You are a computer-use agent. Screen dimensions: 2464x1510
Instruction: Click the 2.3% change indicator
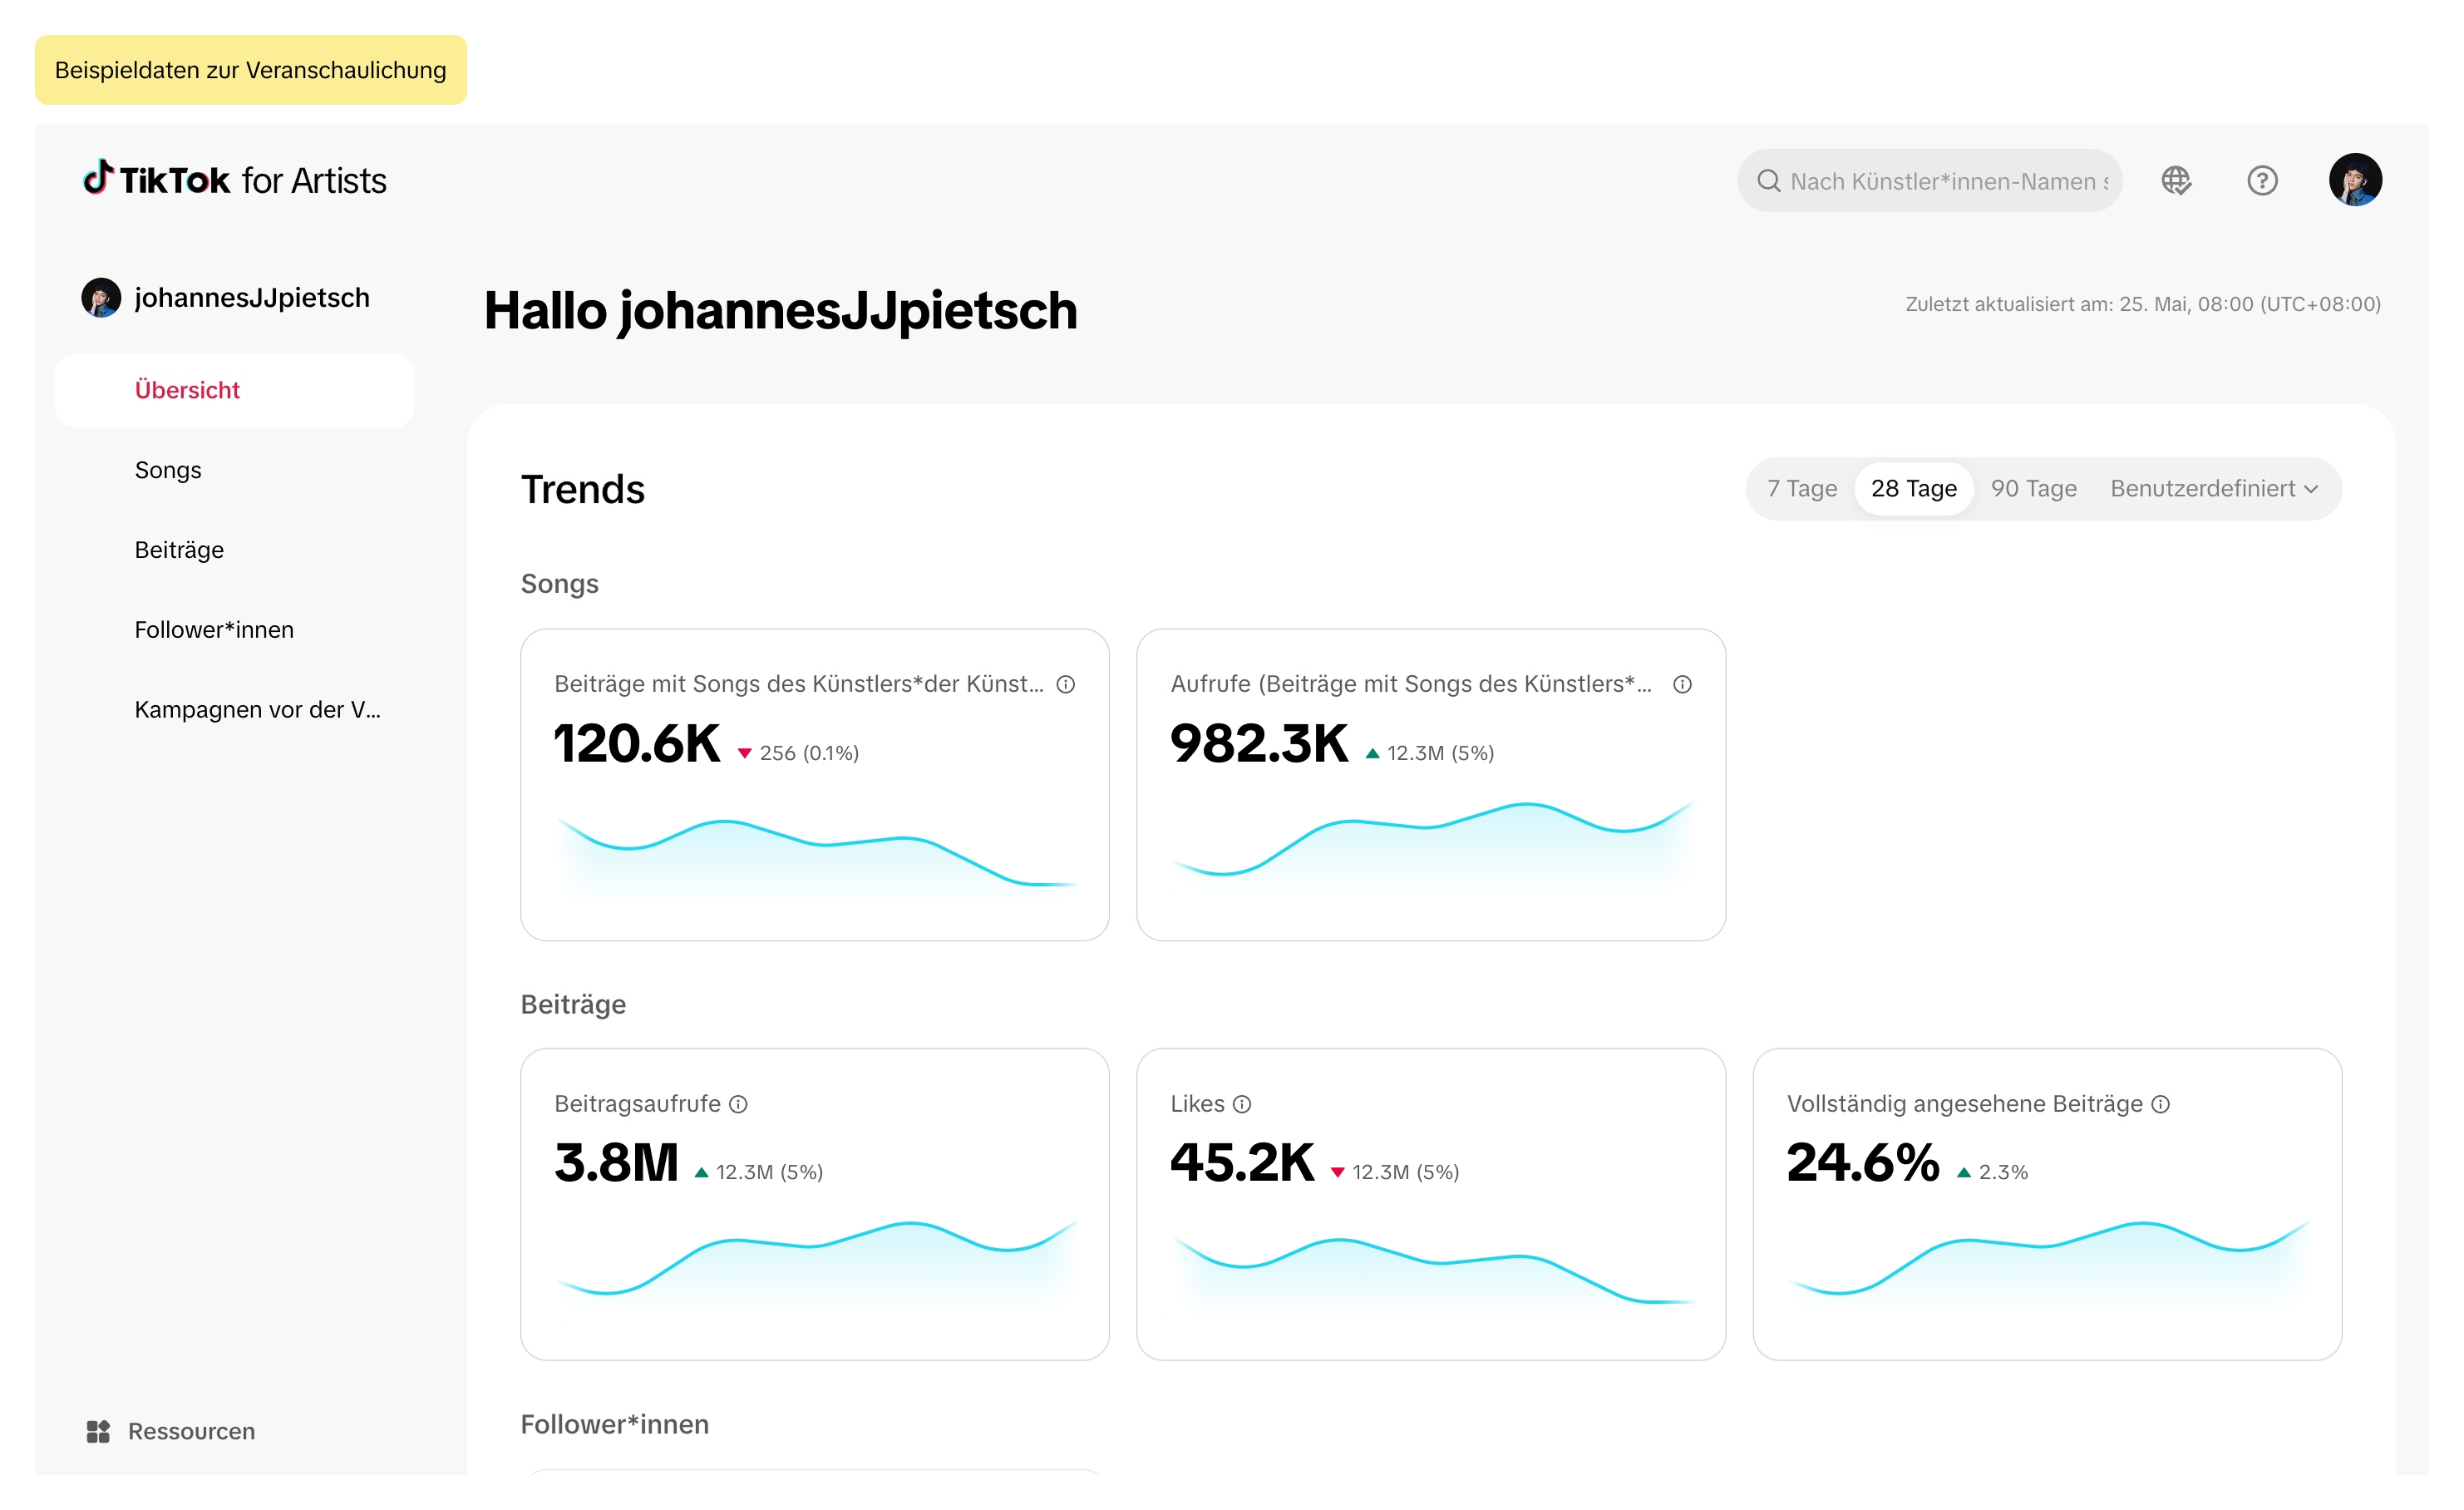(x=1992, y=1172)
